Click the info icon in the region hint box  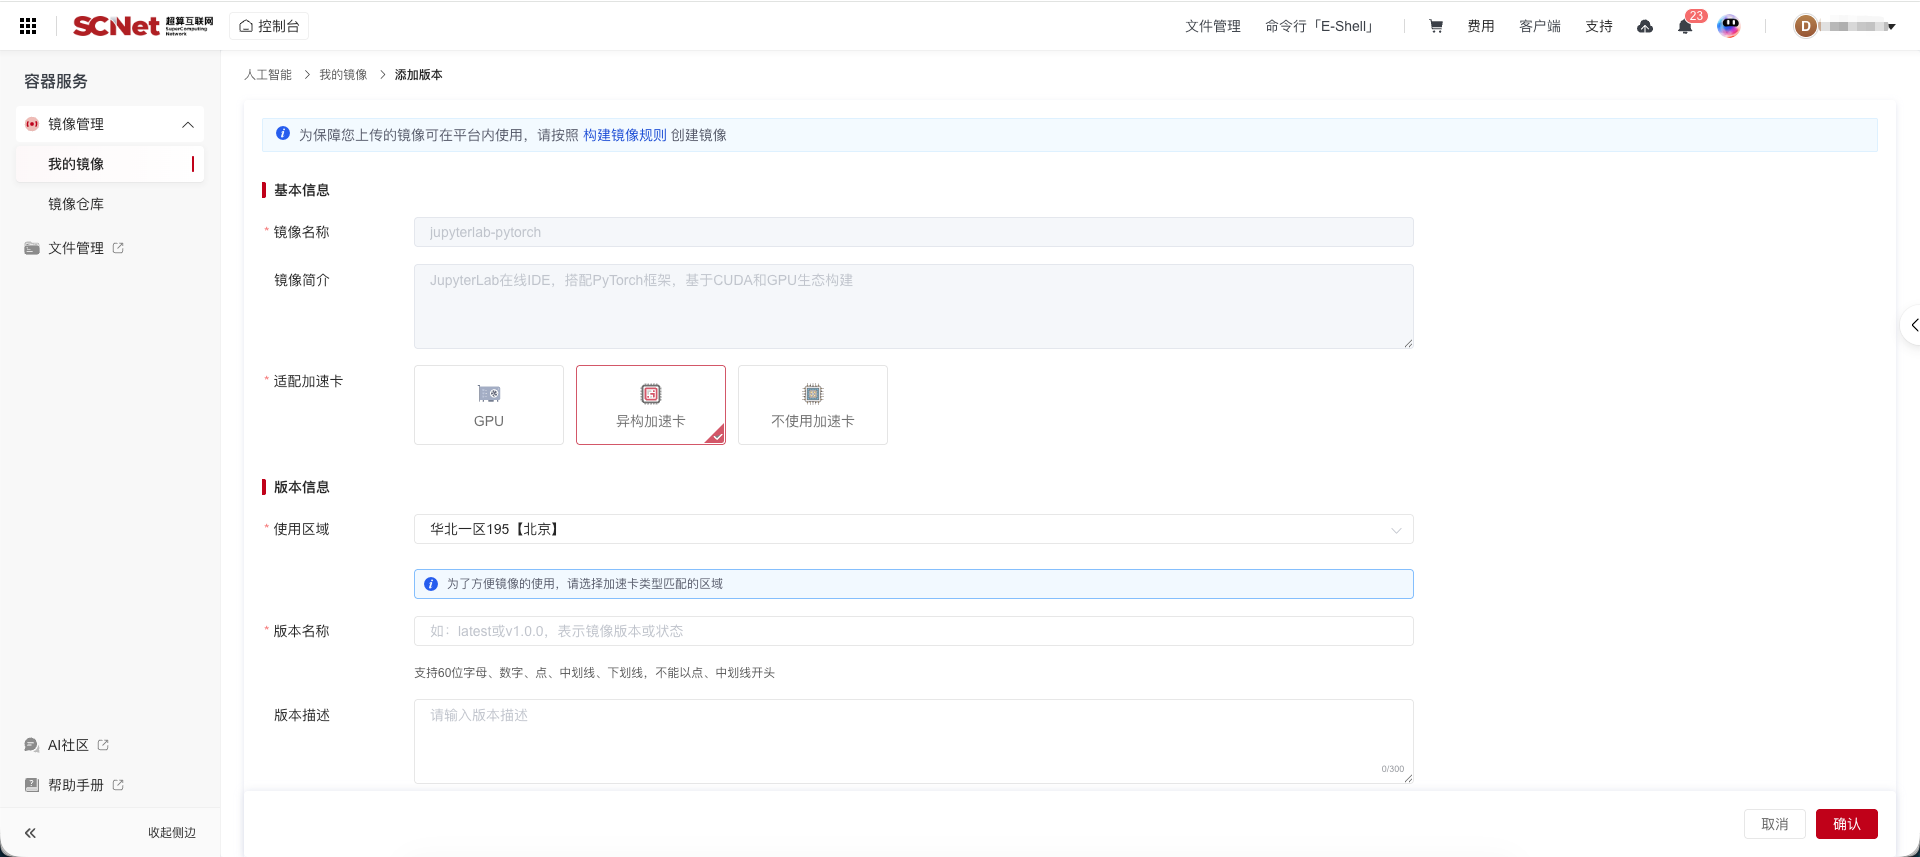point(431,584)
